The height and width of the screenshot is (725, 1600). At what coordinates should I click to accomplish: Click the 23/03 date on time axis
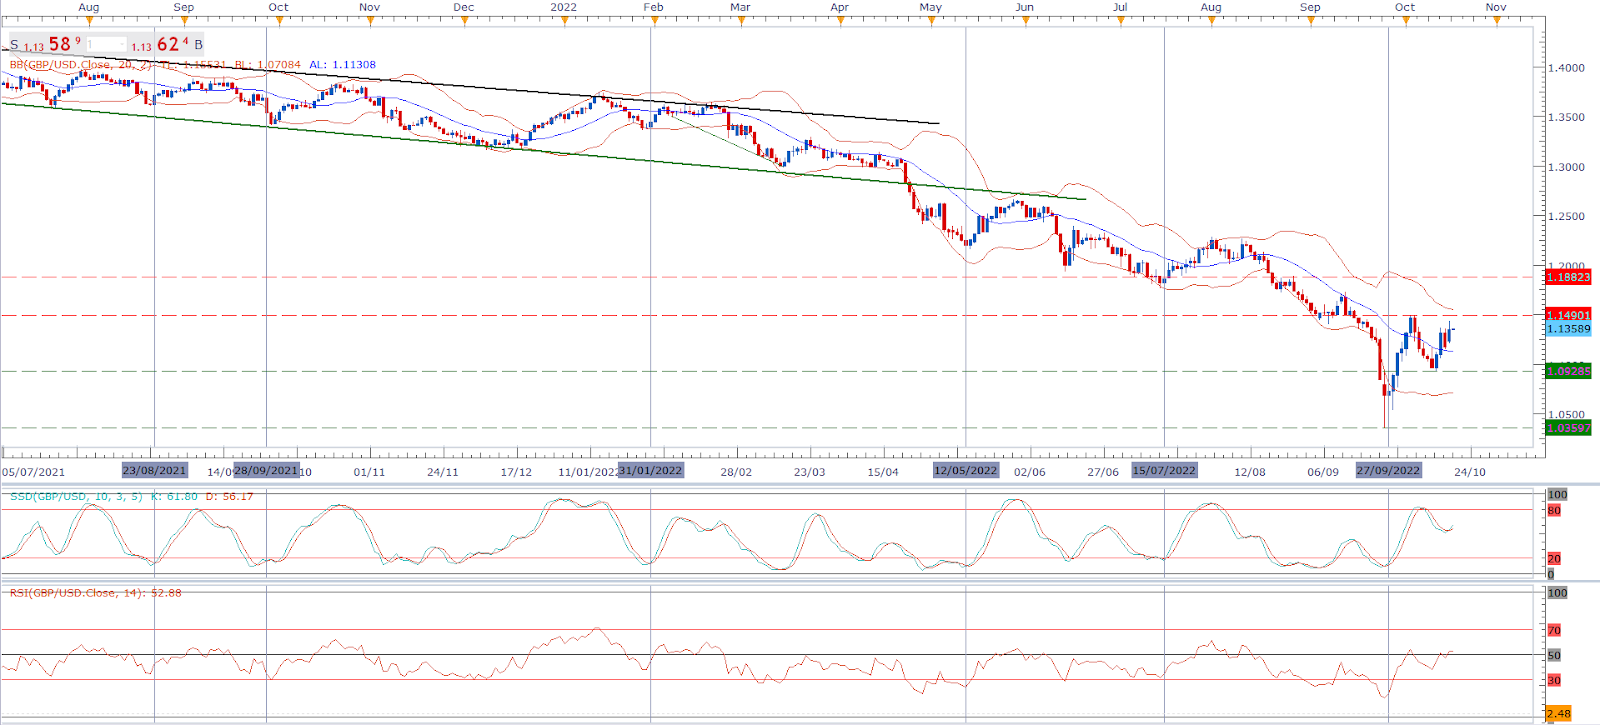click(809, 472)
